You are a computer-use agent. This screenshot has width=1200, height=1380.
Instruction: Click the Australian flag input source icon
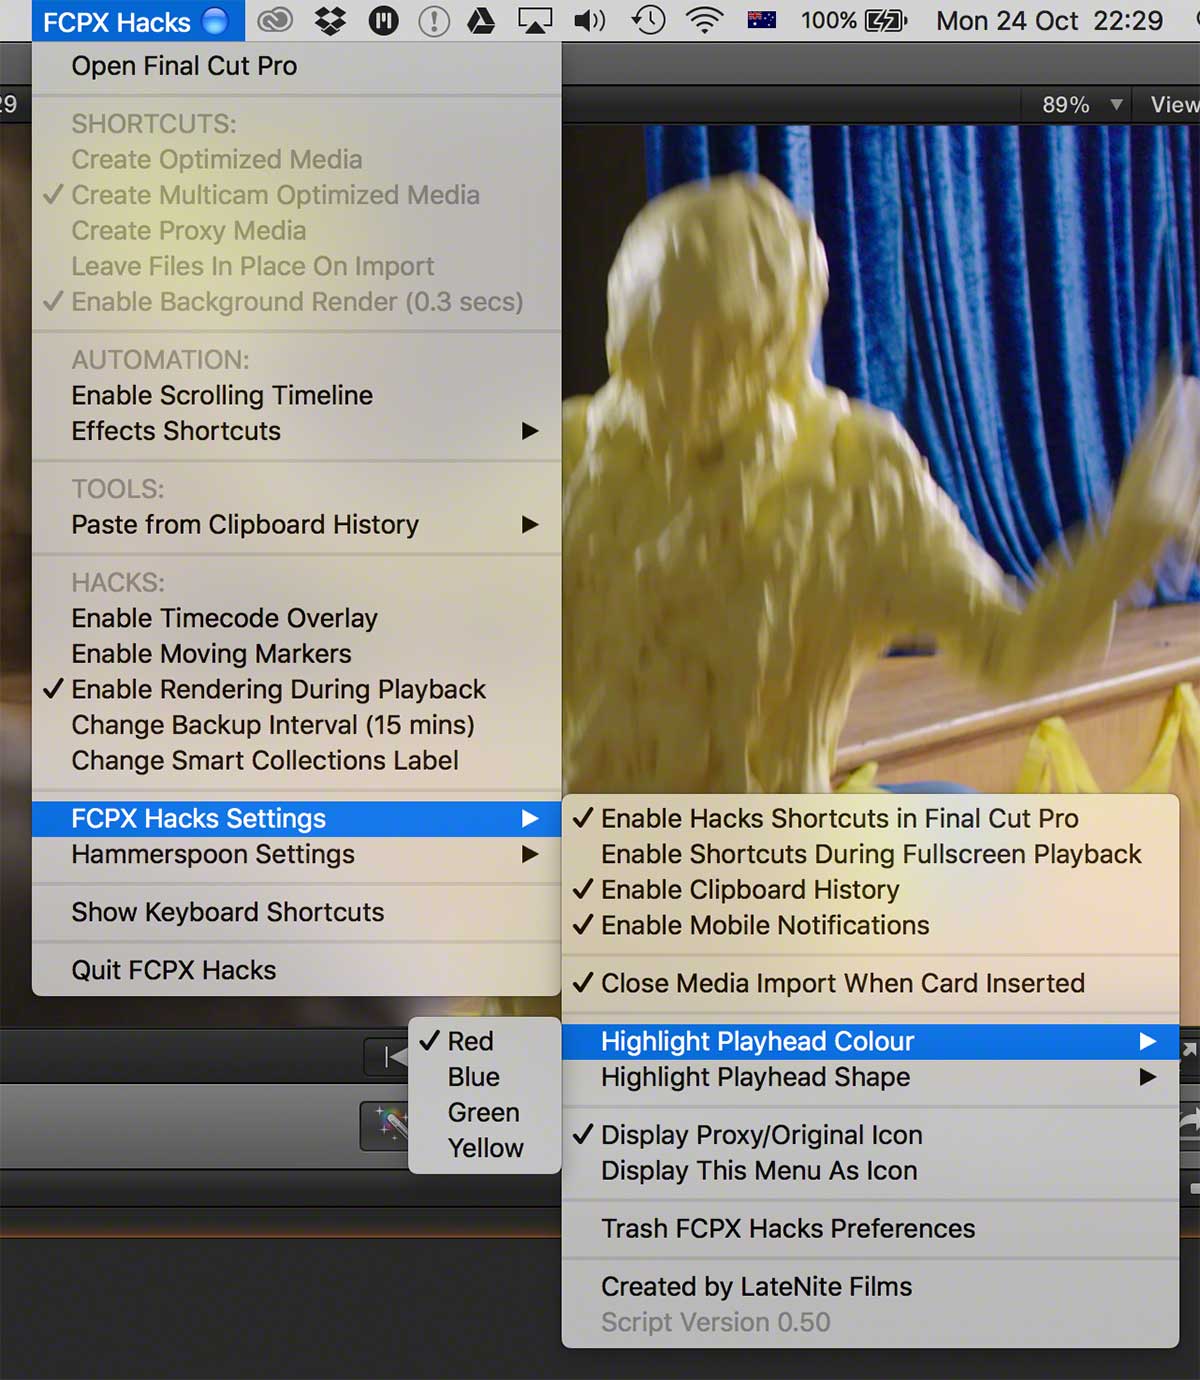(x=762, y=21)
